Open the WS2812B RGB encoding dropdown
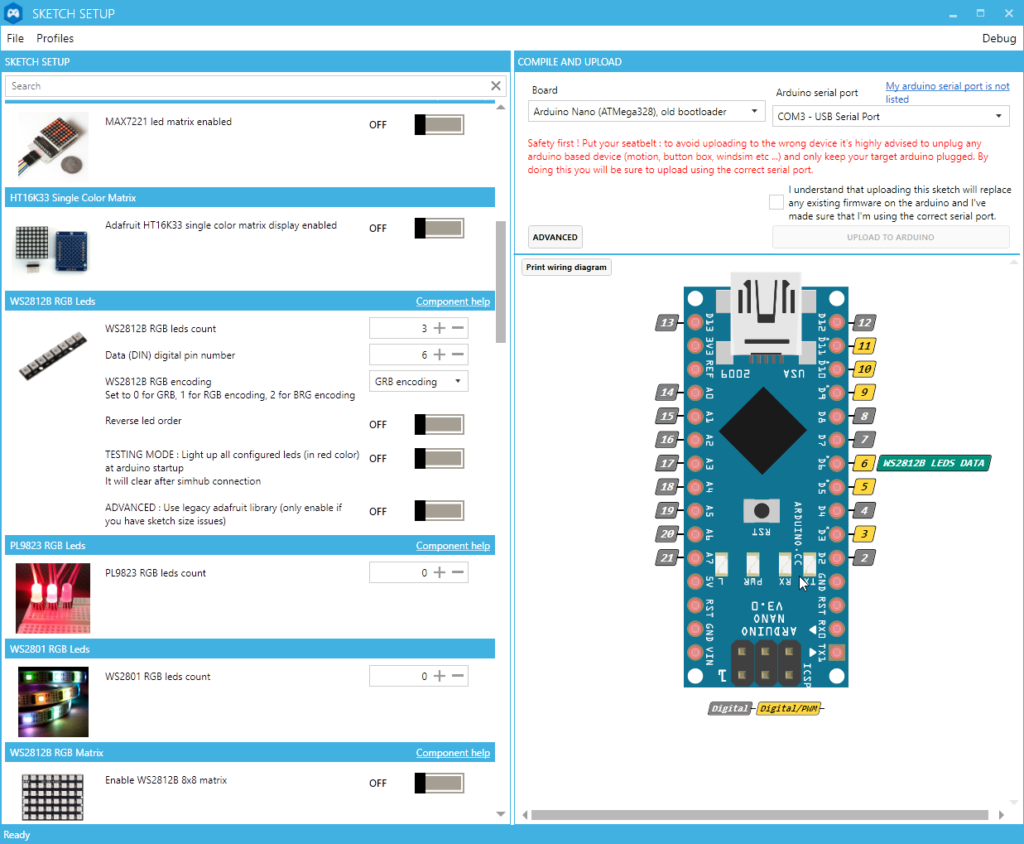Screen dimensions: 1024x844 tap(419, 381)
